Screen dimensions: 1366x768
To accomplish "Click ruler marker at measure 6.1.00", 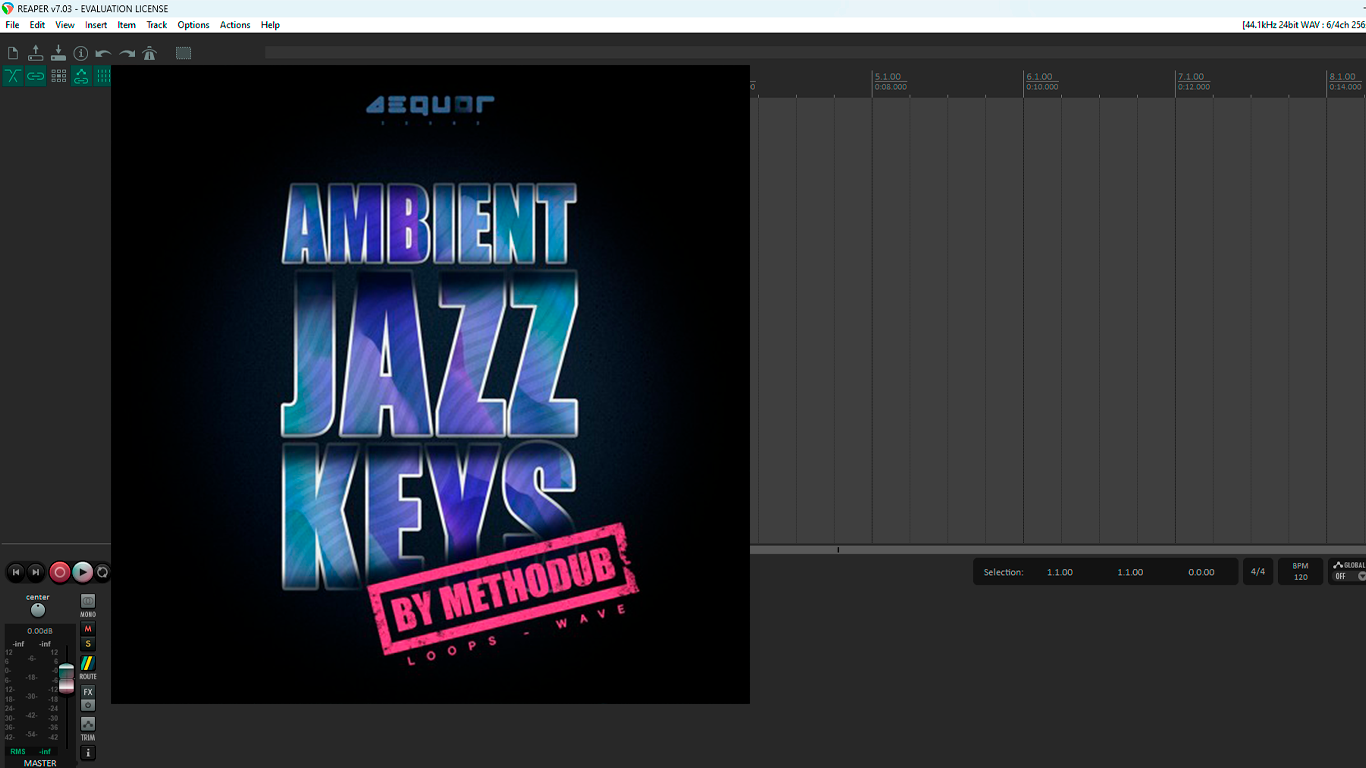I will pos(1039,77).
